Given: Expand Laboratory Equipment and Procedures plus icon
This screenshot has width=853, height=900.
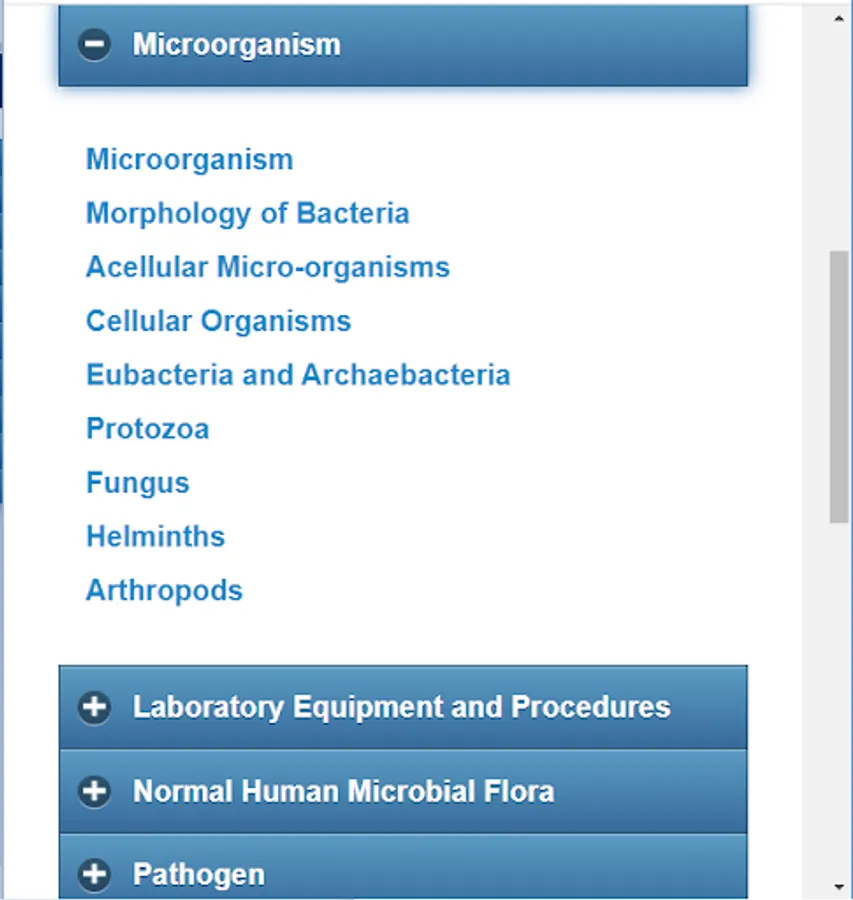Looking at the screenshot, I should (x=95, y=707).
